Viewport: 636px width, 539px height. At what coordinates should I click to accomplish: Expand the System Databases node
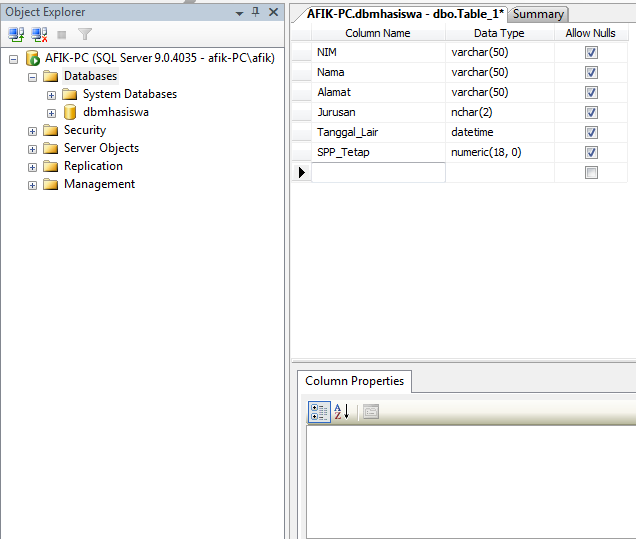tap(51, 95)
